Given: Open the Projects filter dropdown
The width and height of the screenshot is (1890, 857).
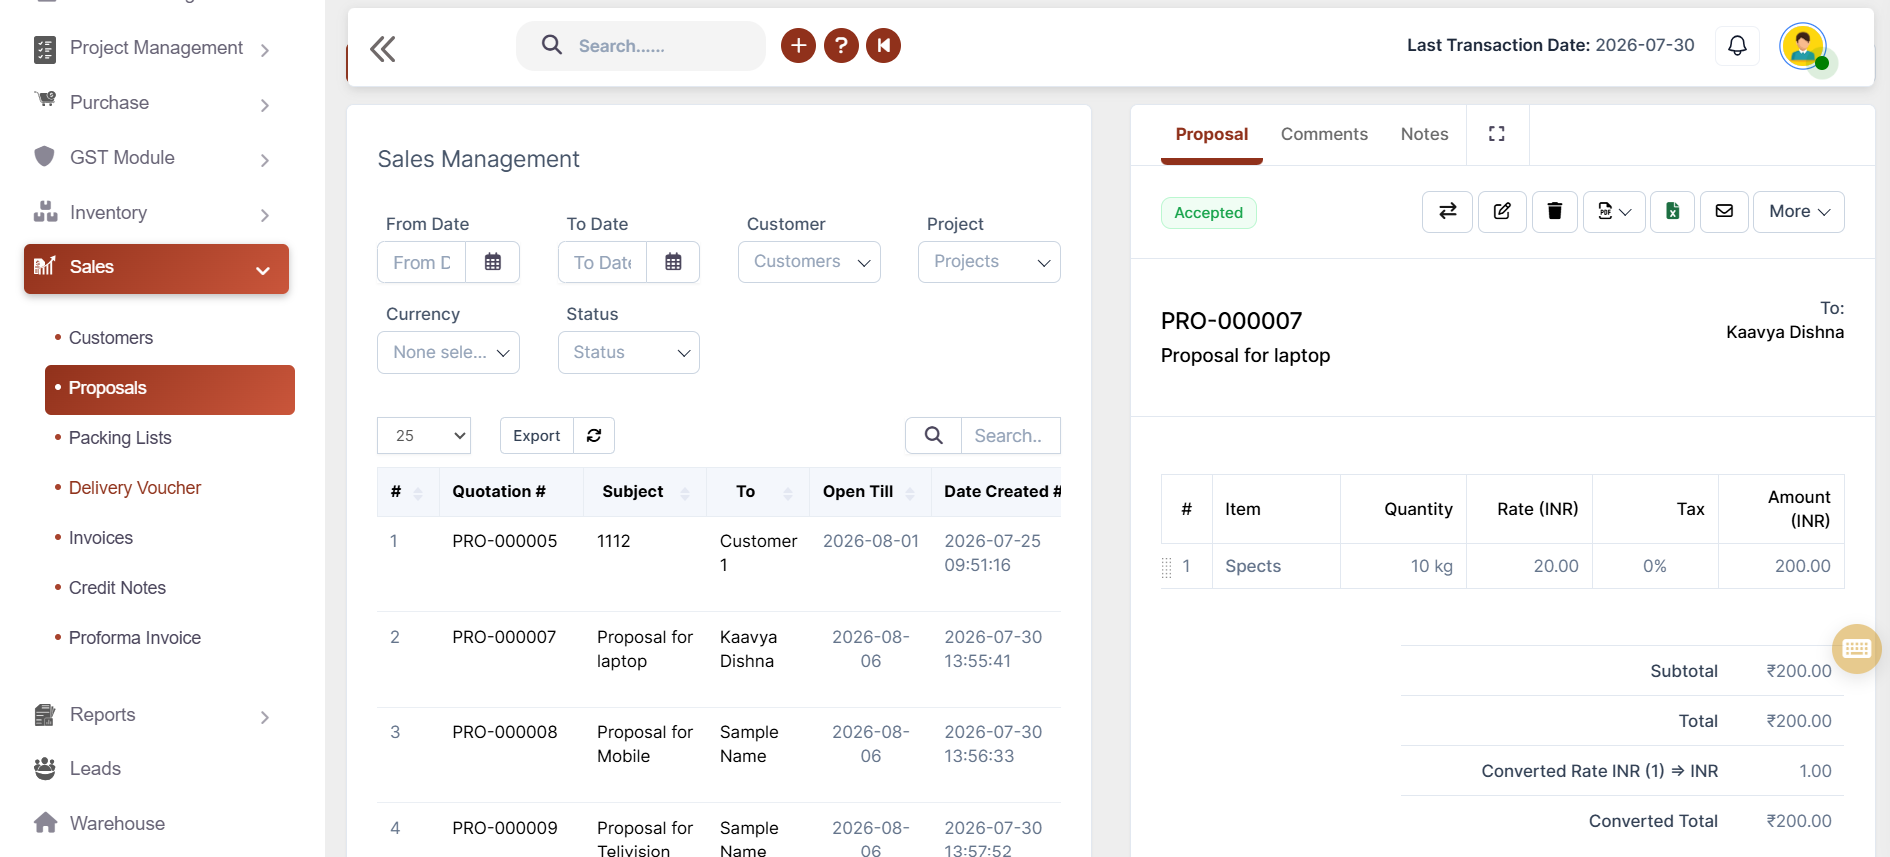Looking at the screenshot, I should pyautogui.click(x=989, y=262).
